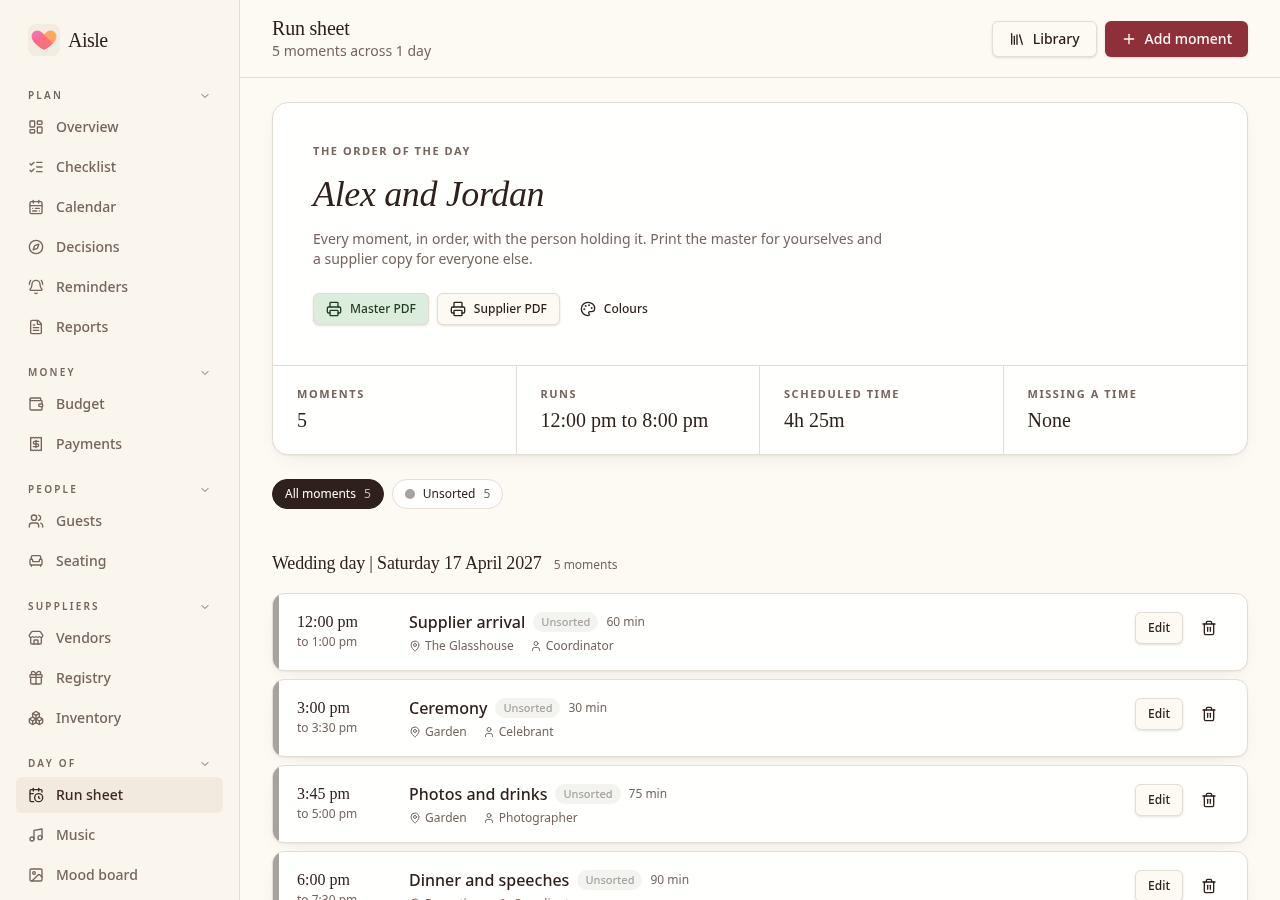Viewport: 1280px width, 900px height.
Task: Delete the Dinner and speeches moment
Action: (x=1209, y=886)
